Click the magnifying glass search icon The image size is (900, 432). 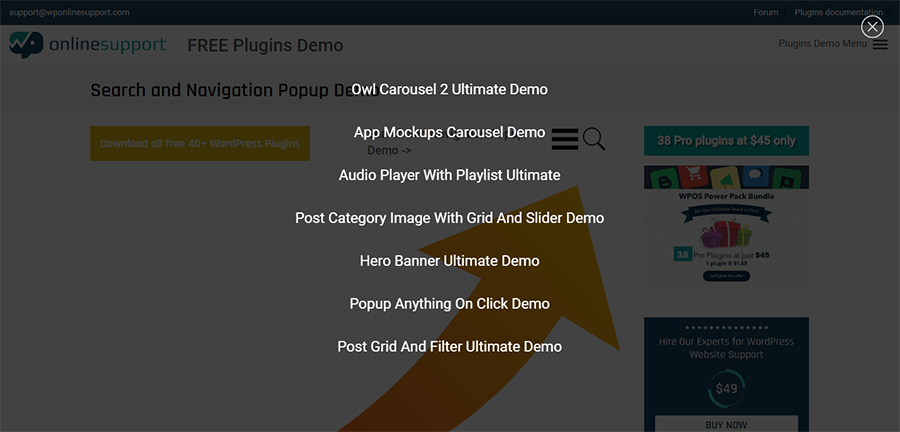pos(594,139)
